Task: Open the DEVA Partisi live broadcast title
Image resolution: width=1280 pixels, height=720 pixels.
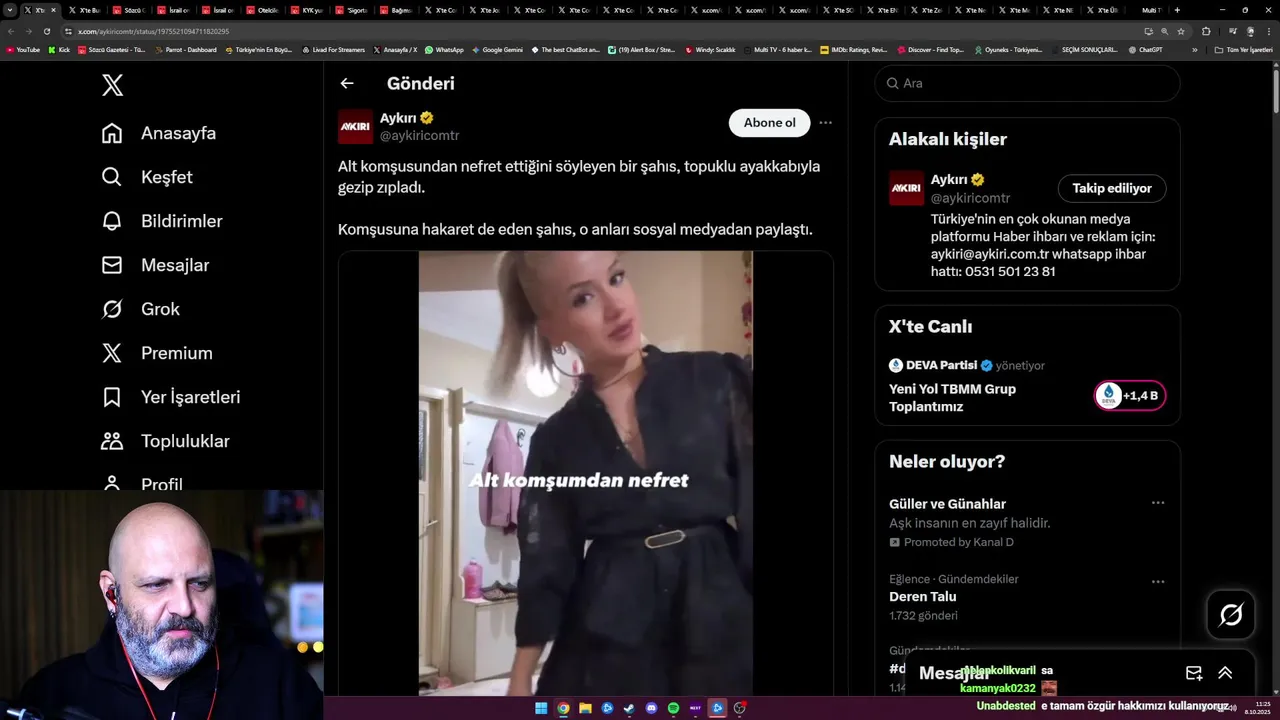Action: point(952,398)
